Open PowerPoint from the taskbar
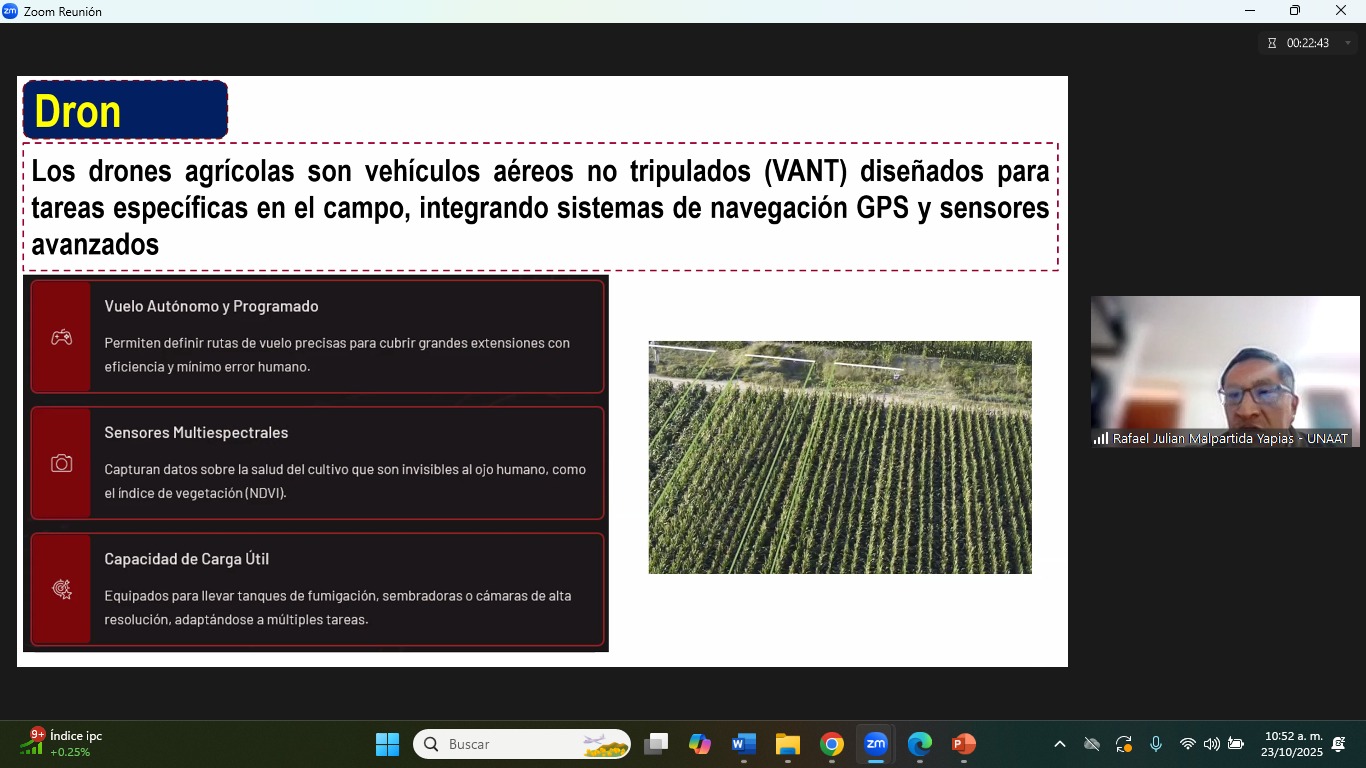1366x768 pixels. tap(963, 744)
